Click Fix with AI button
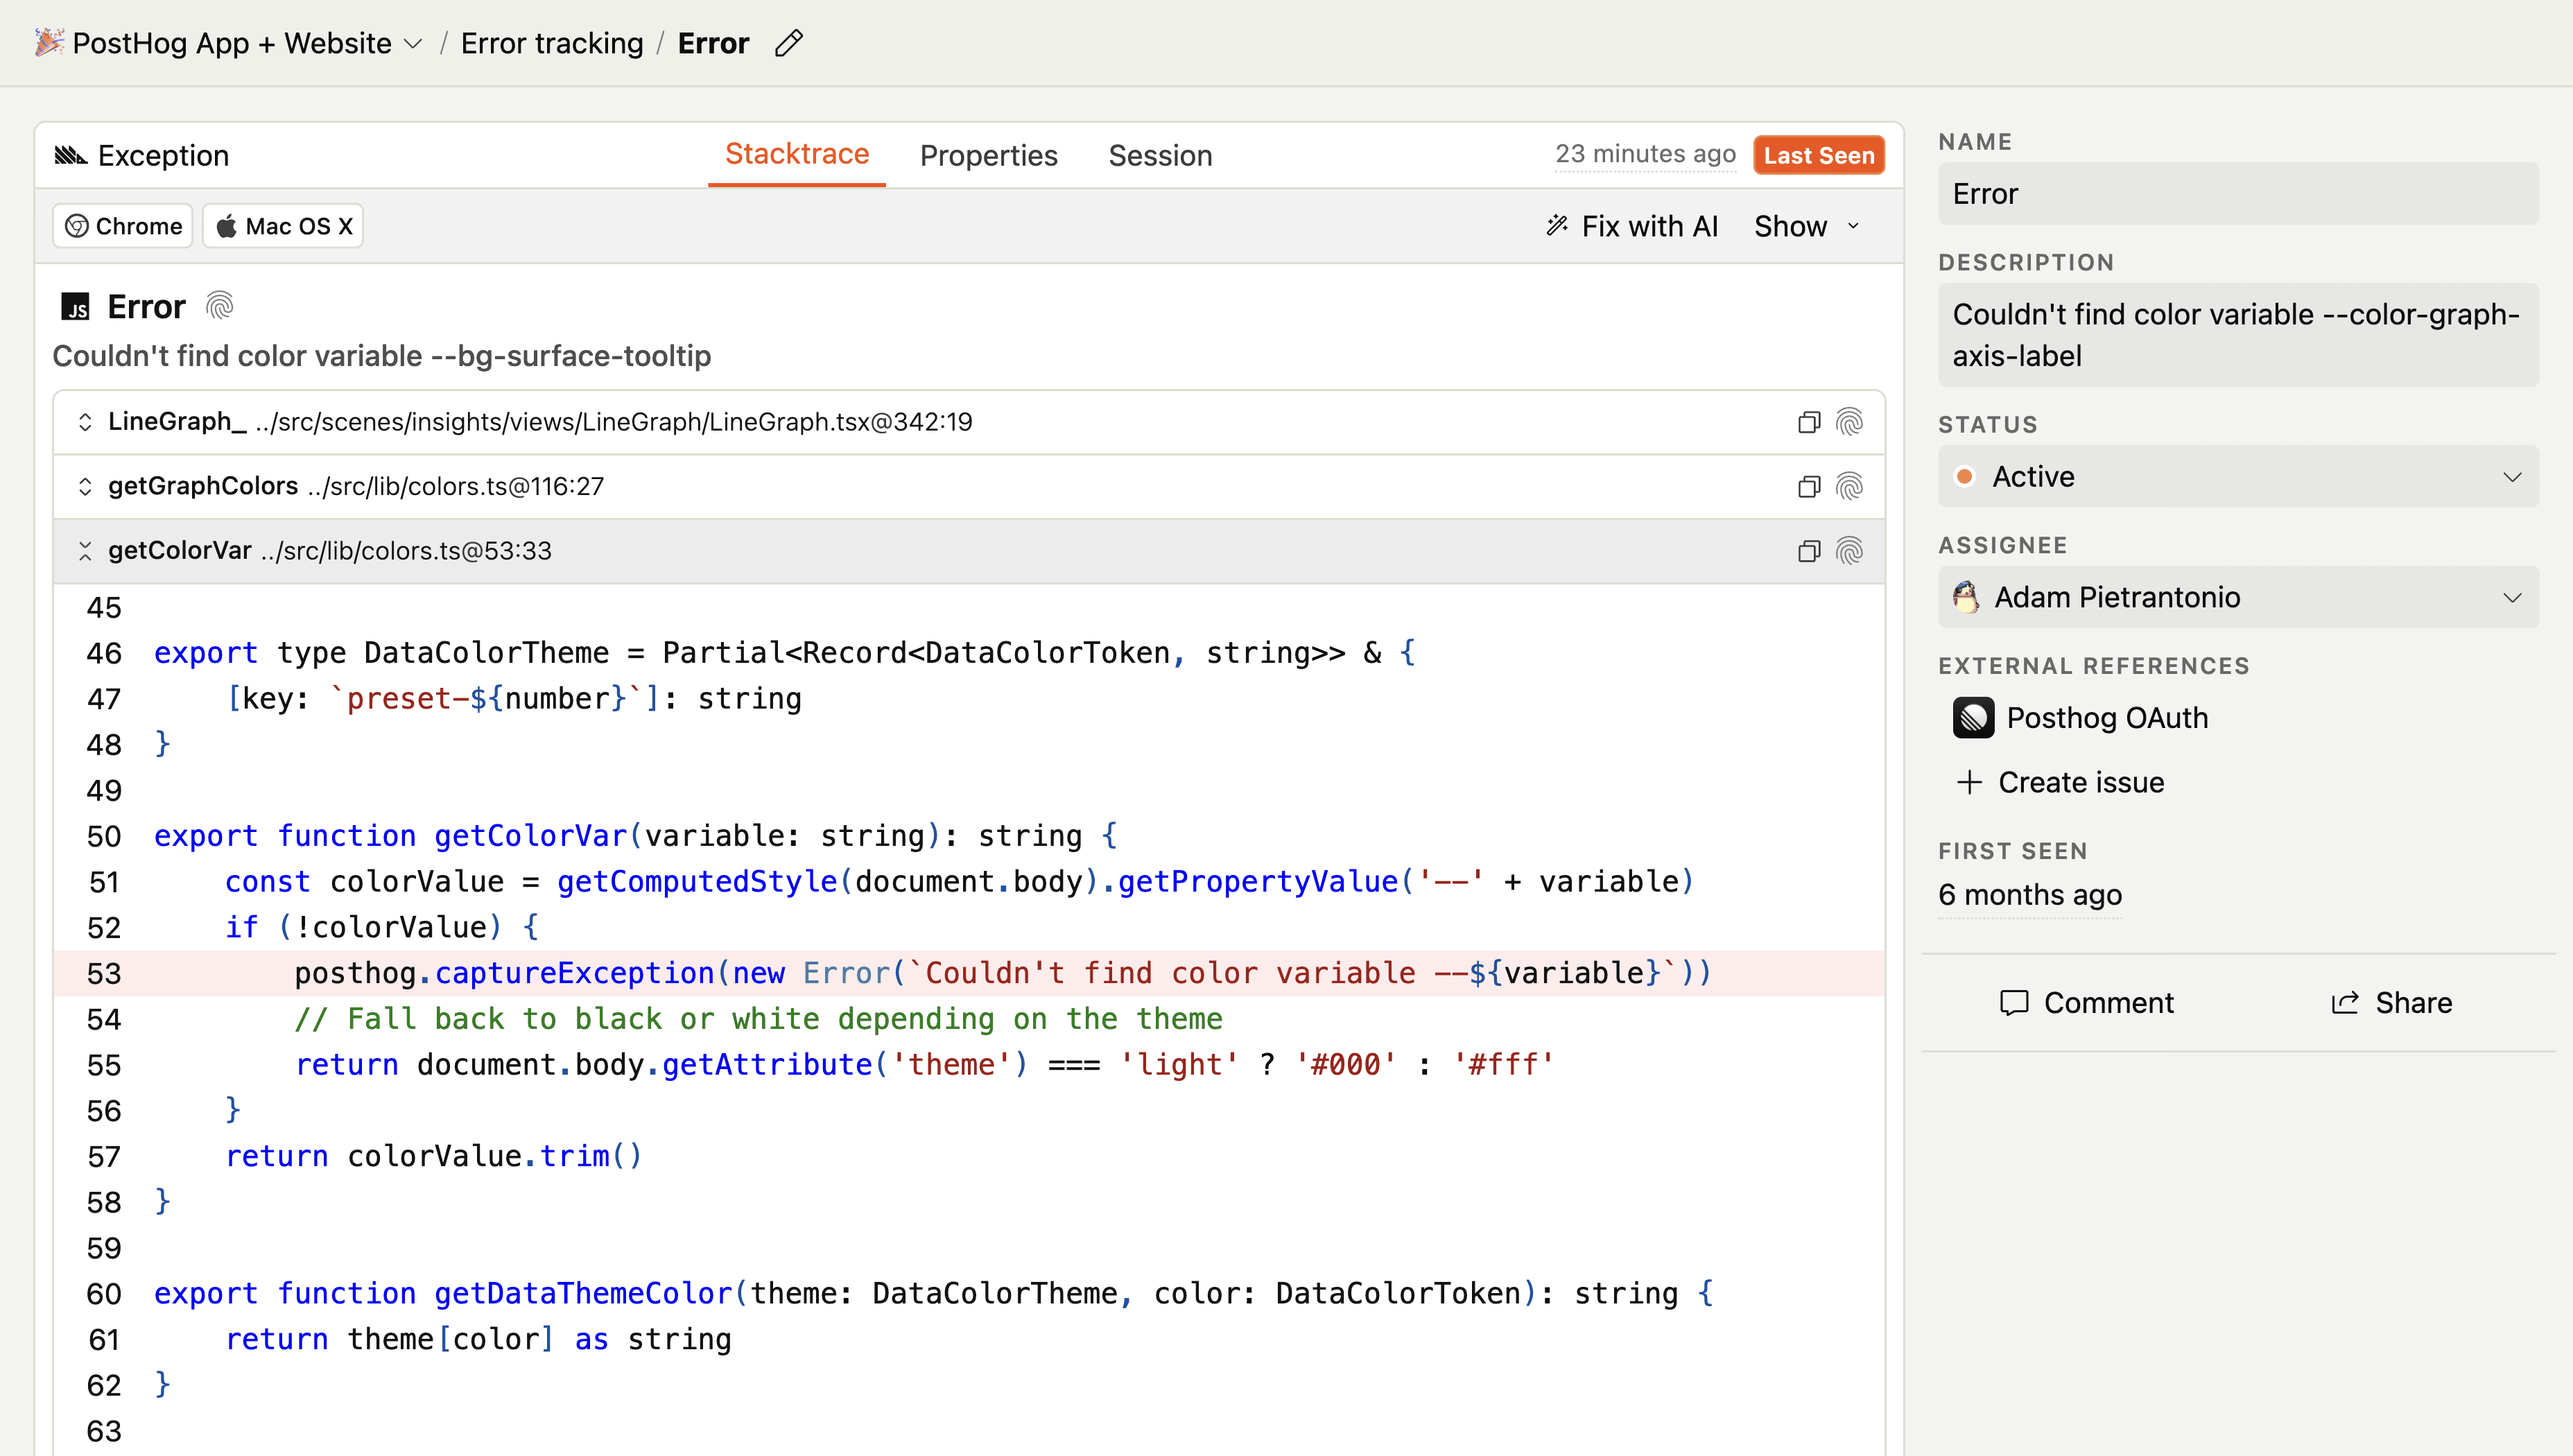 (x=1632, y=226)
